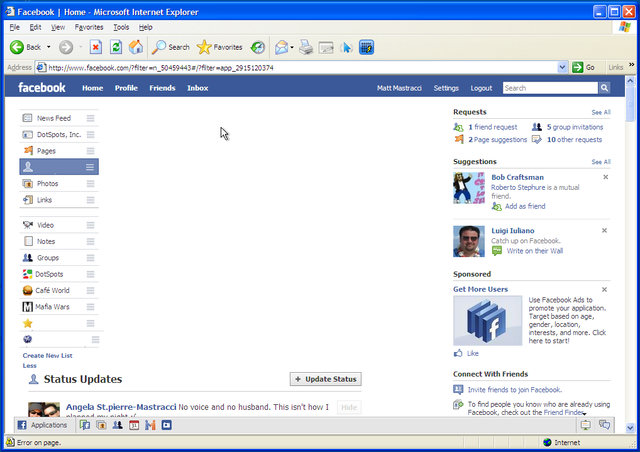Image resolution: width=640 pixels, height=452 pixels.
Task: Open the Profile link
Action: (x=126, y=88)
